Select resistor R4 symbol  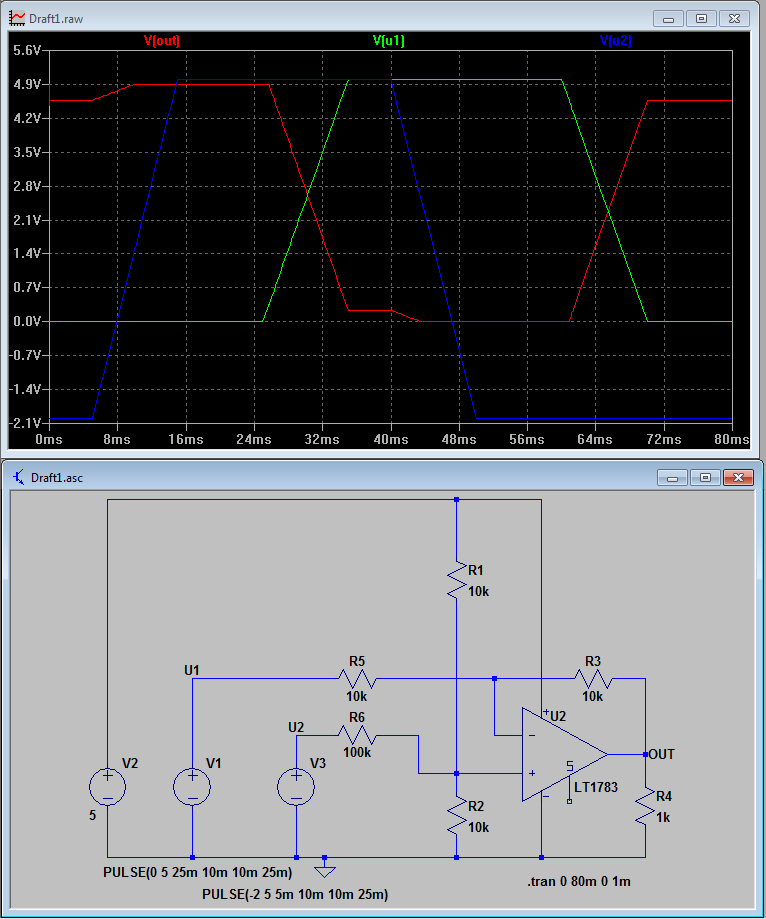pyautogui.click(x=645, y=806)
